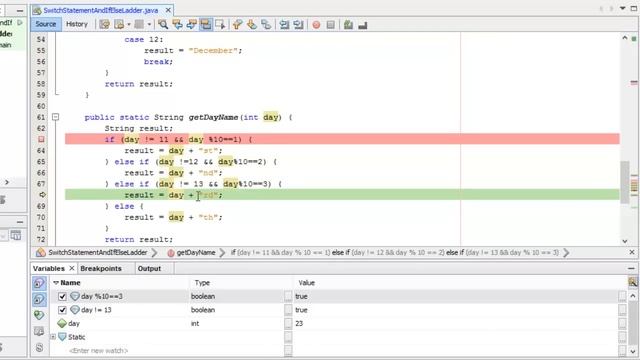Screen dimensions: 640x360
Task: Click the Find Selection magnifier icon
Action: click(163, 24)
